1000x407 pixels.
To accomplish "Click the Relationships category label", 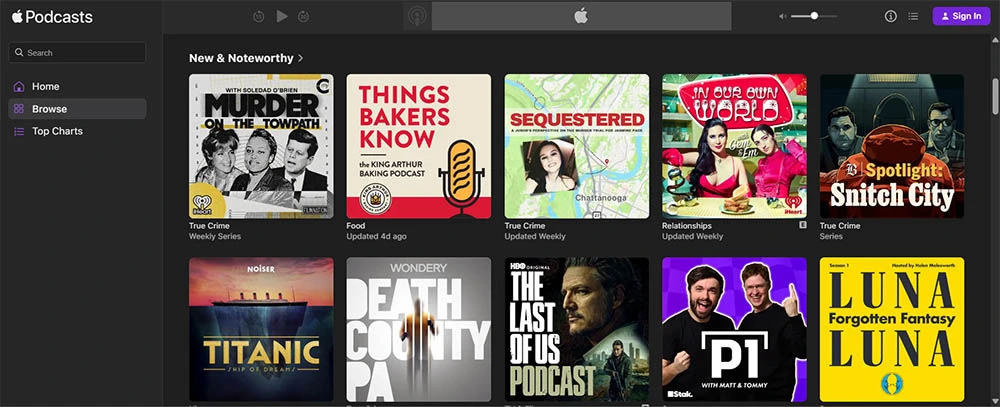I will [x=687, y=226].
